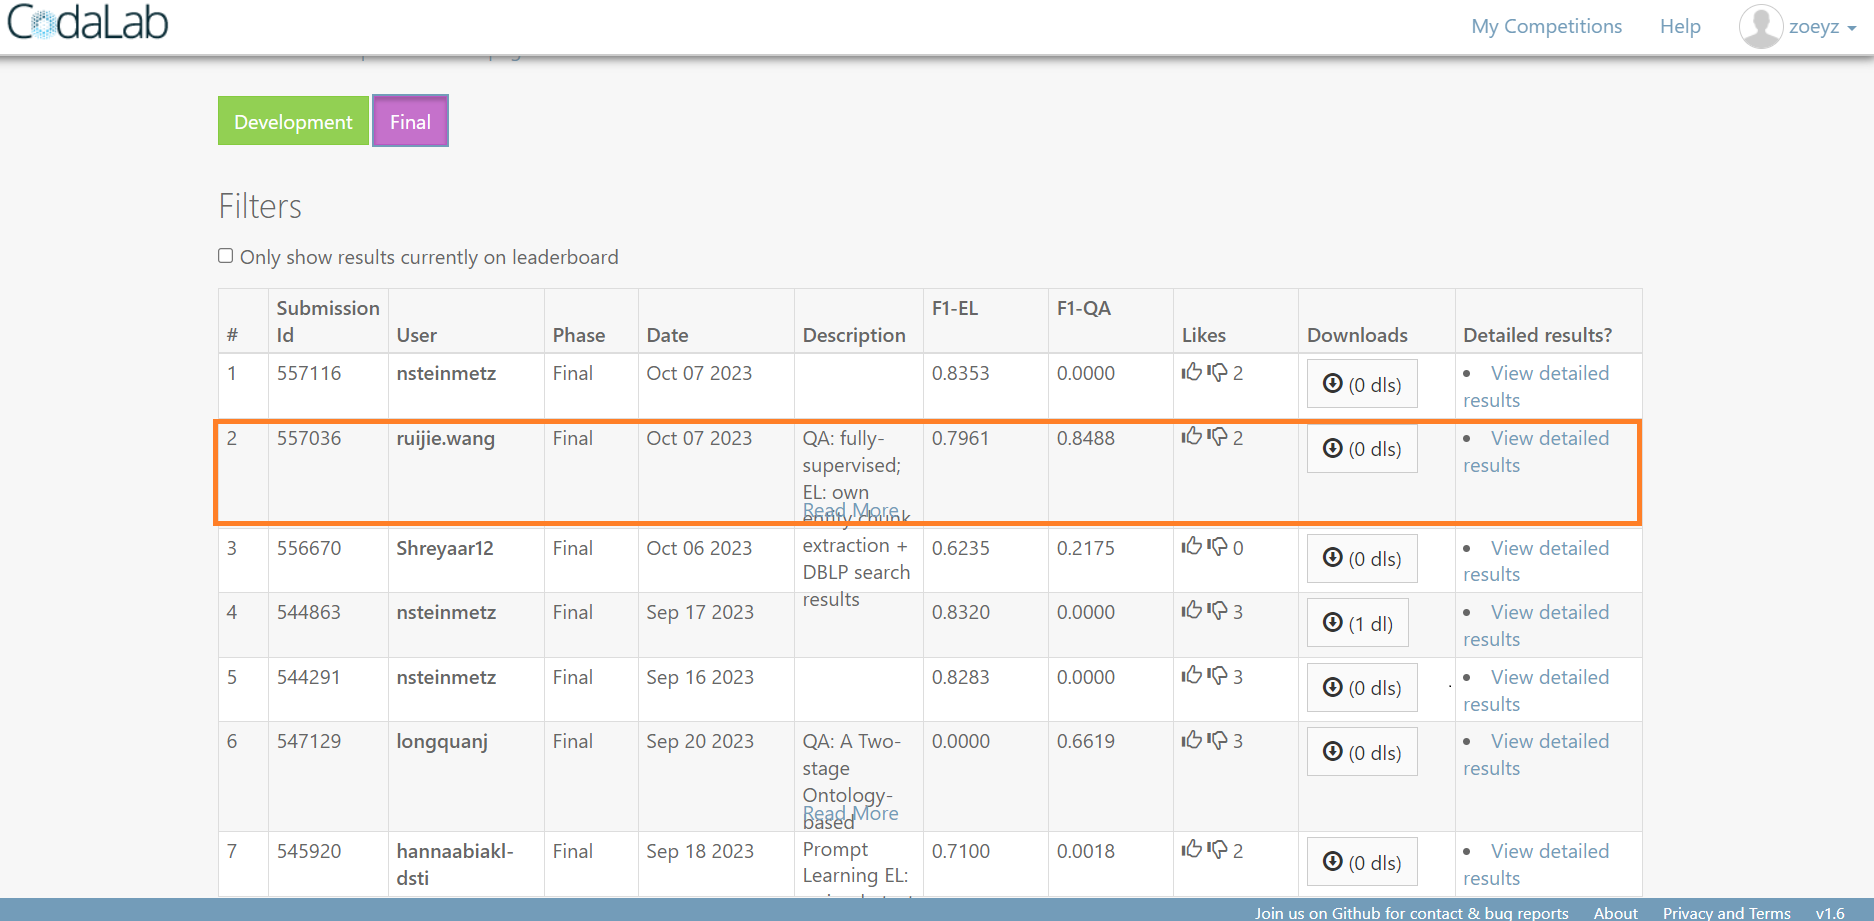1874x921 pixels.
Task: Click the zoeyz user avatar icon
Action: [1760, 27]
